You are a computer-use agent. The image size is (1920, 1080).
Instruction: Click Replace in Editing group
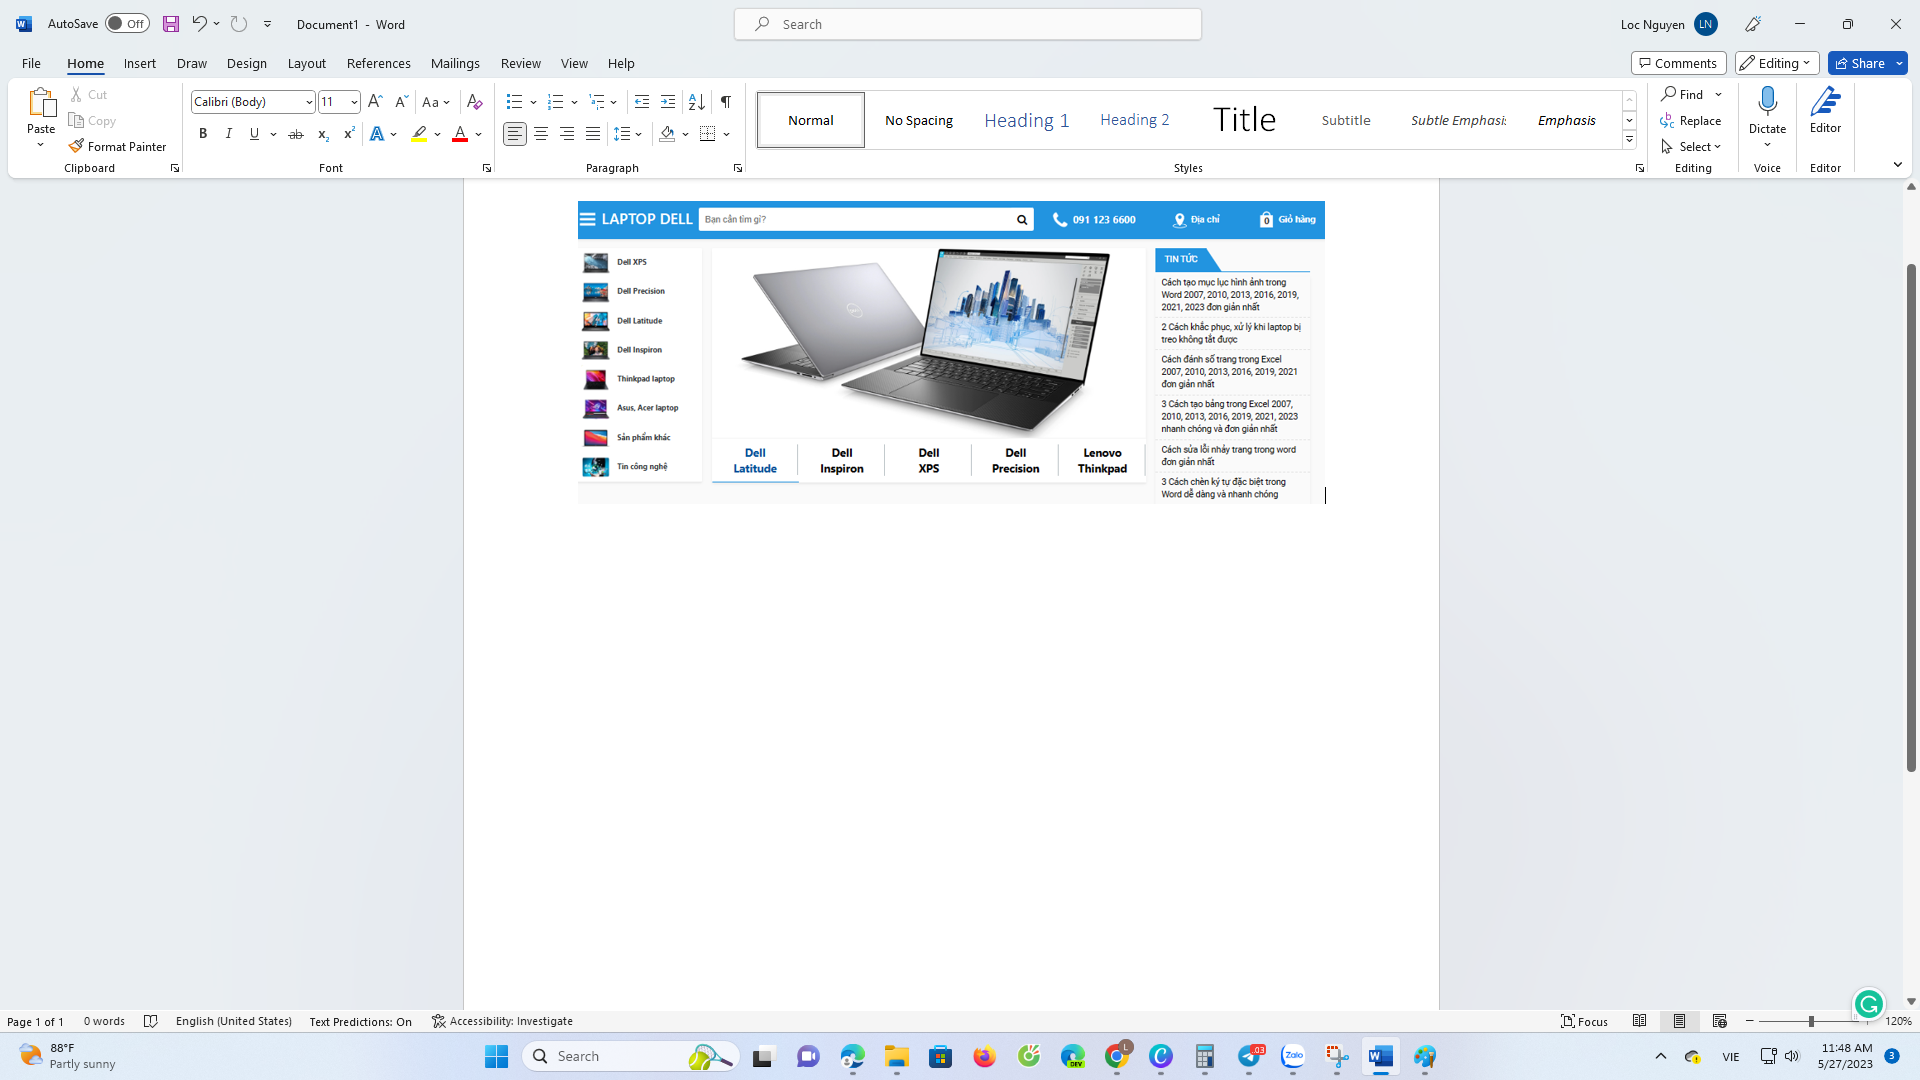coord(1691,121)
